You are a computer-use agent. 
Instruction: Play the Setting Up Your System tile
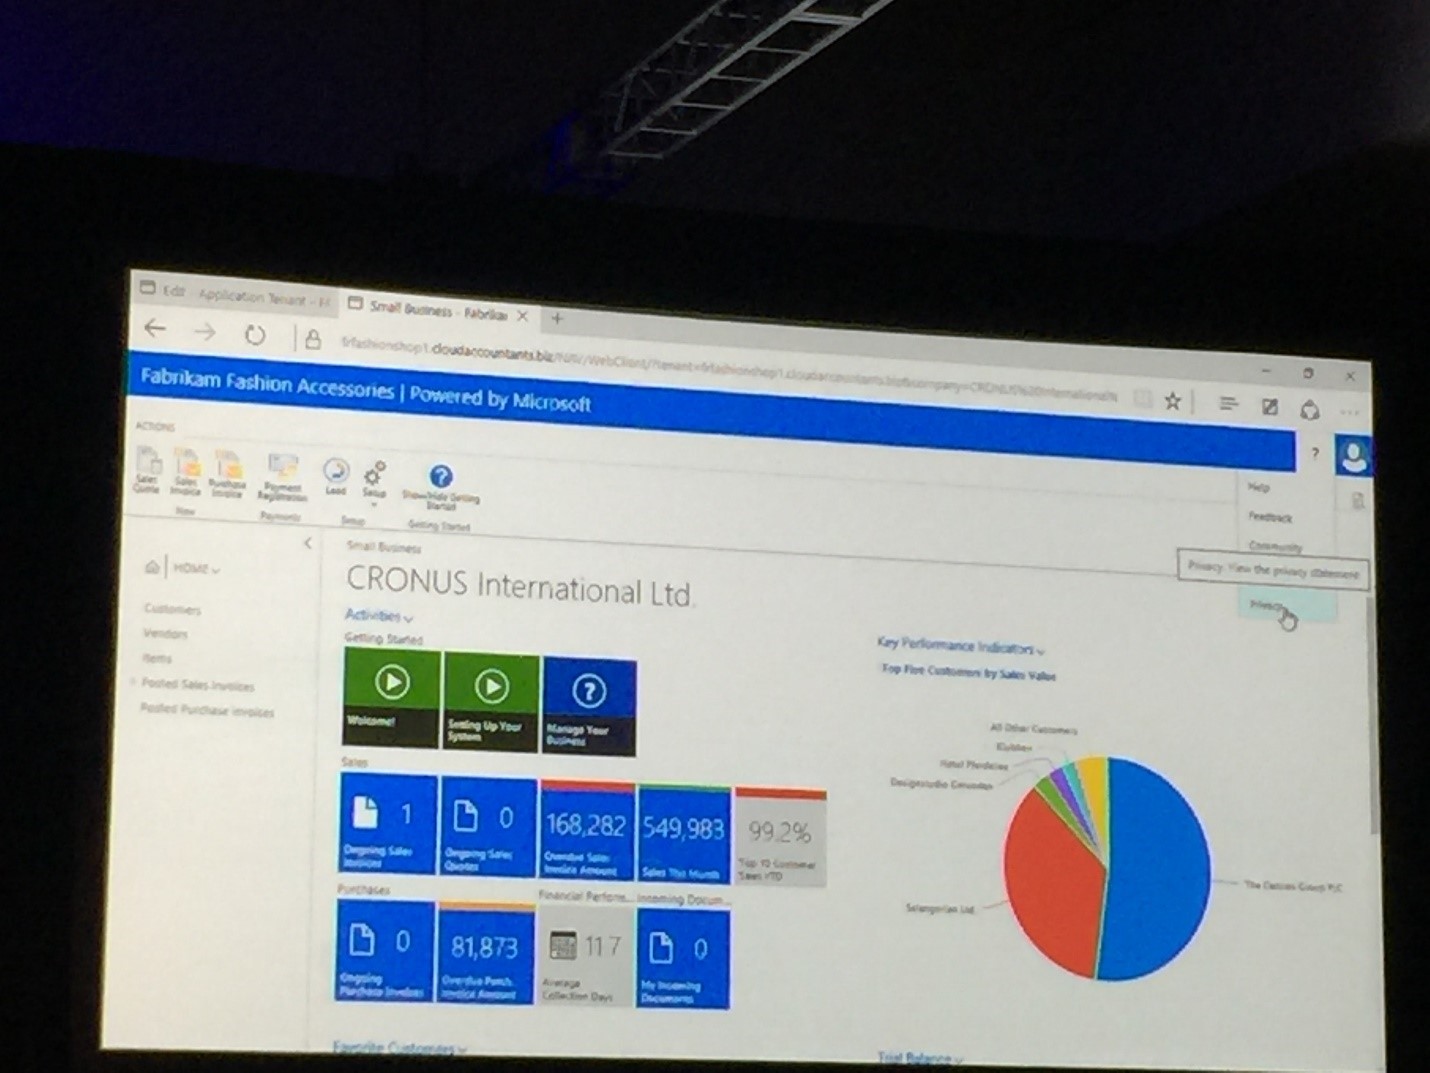coord(490,702)
